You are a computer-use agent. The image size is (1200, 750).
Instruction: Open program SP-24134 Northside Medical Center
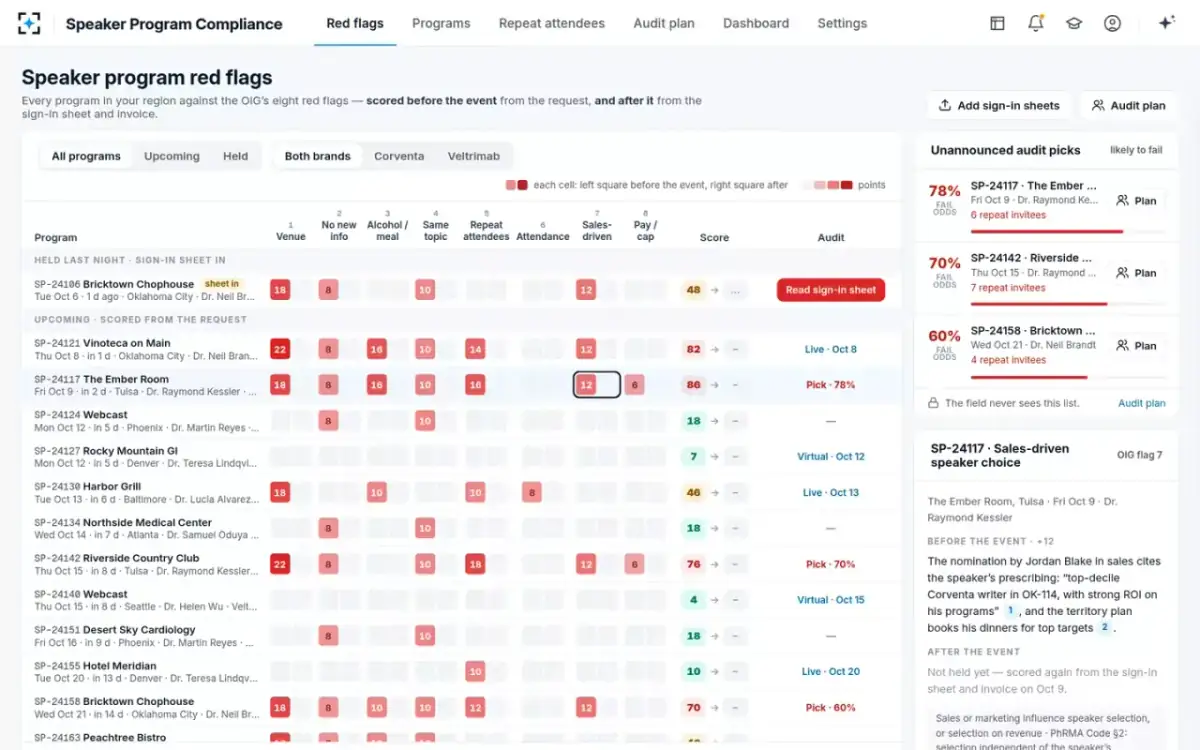tap(460, 529)
